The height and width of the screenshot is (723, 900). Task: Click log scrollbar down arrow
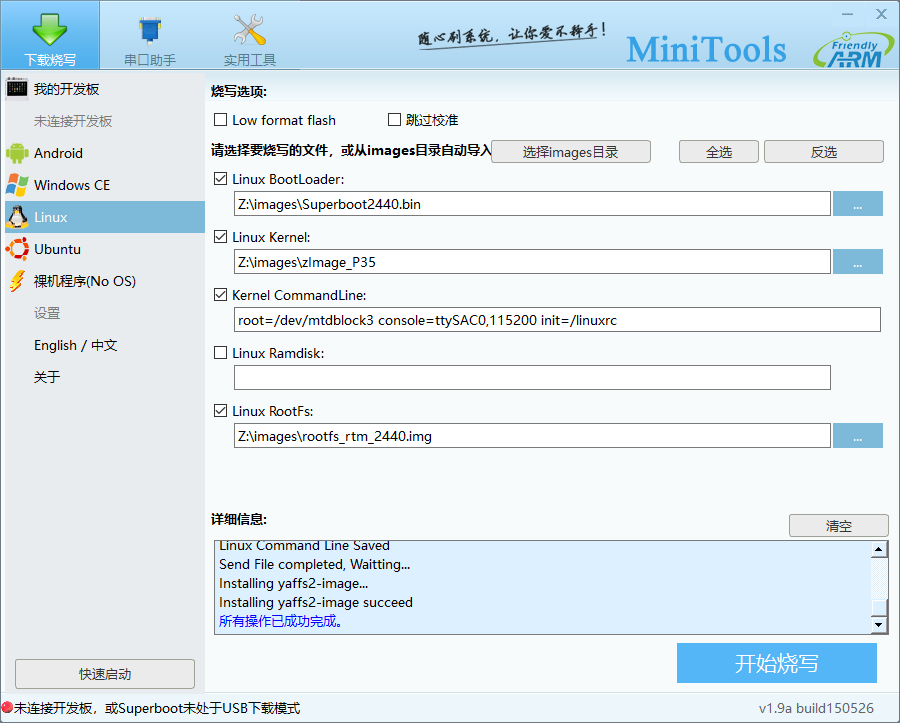pos(879,624)
